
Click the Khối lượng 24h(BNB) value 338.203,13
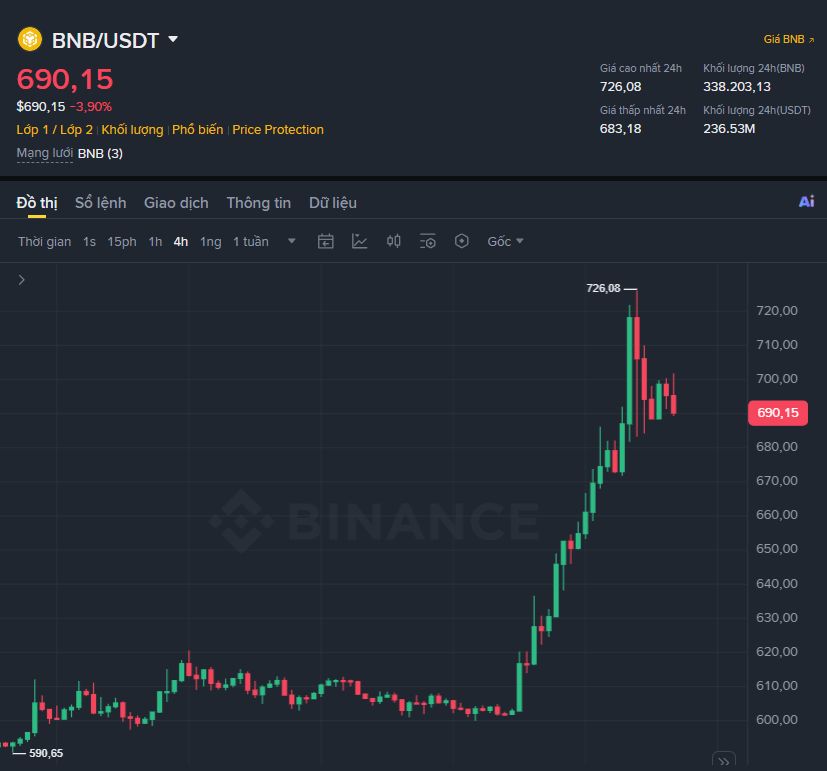(x=737, y=86)
